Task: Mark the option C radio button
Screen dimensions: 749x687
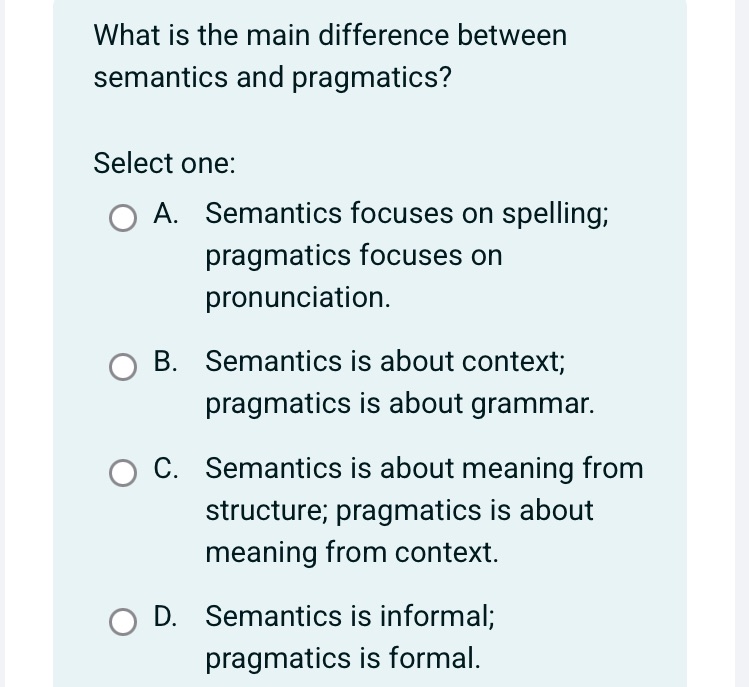Action: [124, 473]
